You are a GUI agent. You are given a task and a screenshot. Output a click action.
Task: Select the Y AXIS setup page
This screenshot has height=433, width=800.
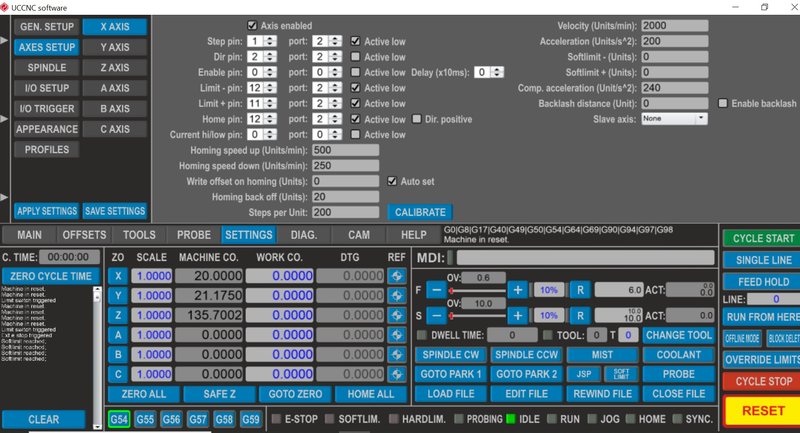[115, 47]
